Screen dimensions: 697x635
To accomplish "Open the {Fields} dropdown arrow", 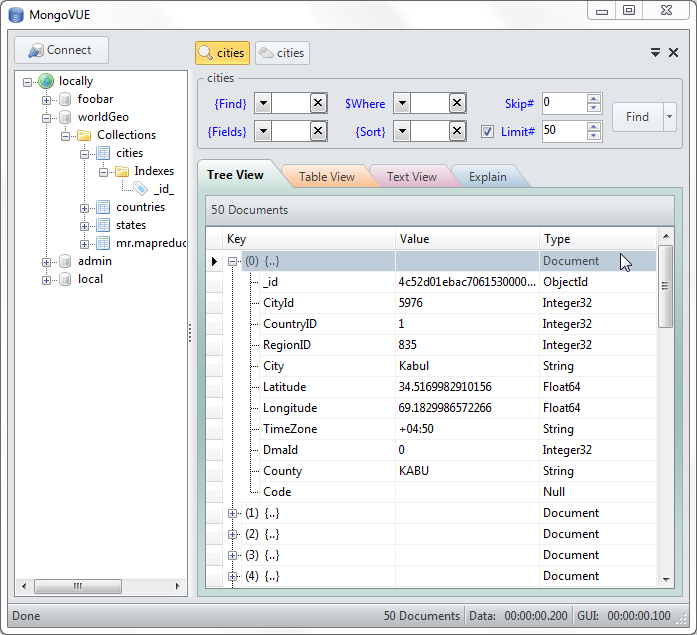I will pyautogui.click(x=263, y=131).
